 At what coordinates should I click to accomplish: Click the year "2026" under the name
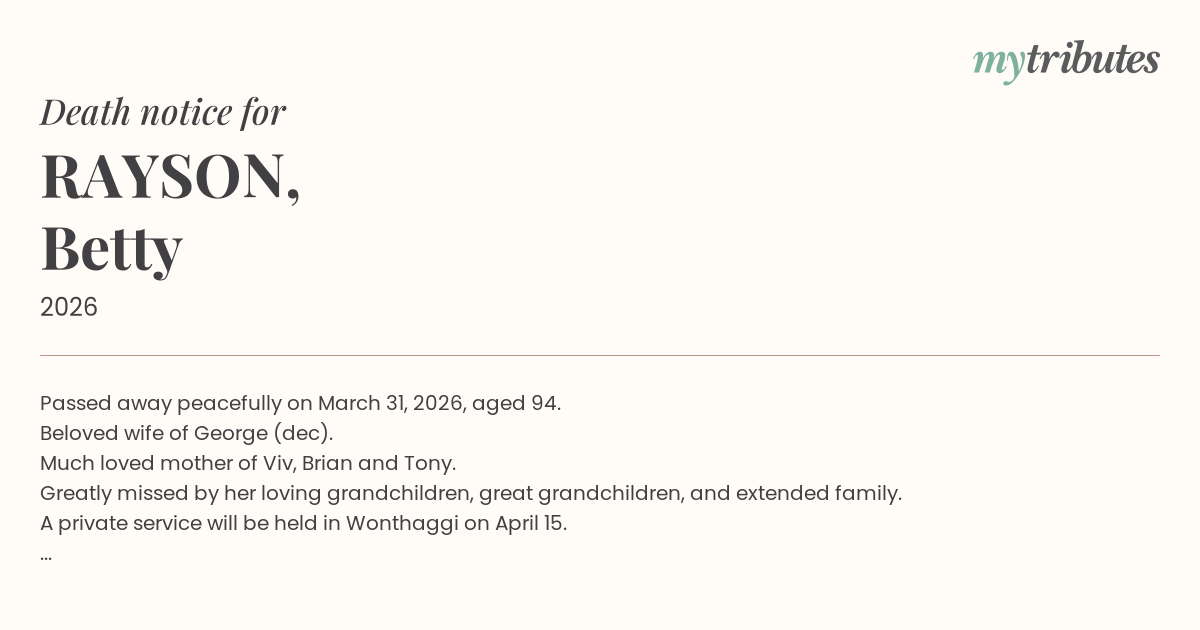[69, 307]
